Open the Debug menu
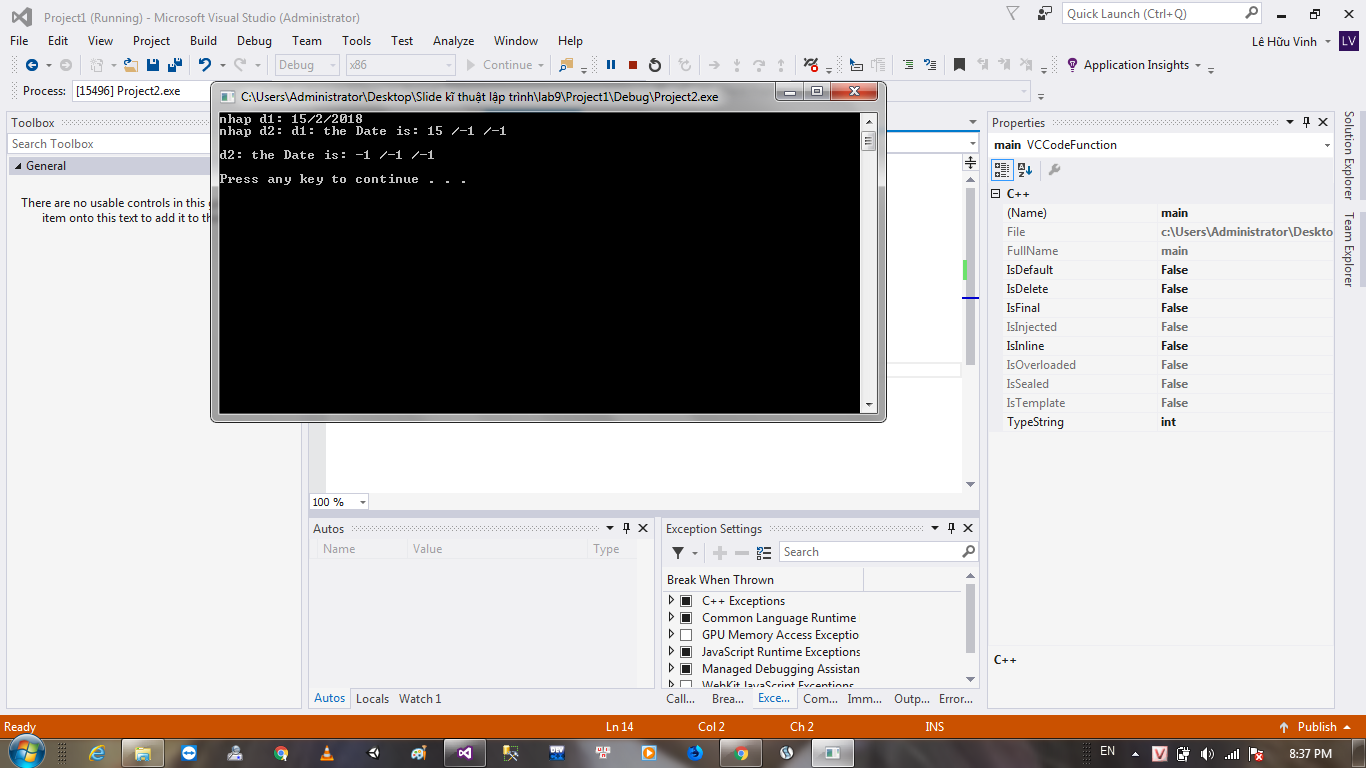Screen dimensions: 1366x768 [254, 41]
